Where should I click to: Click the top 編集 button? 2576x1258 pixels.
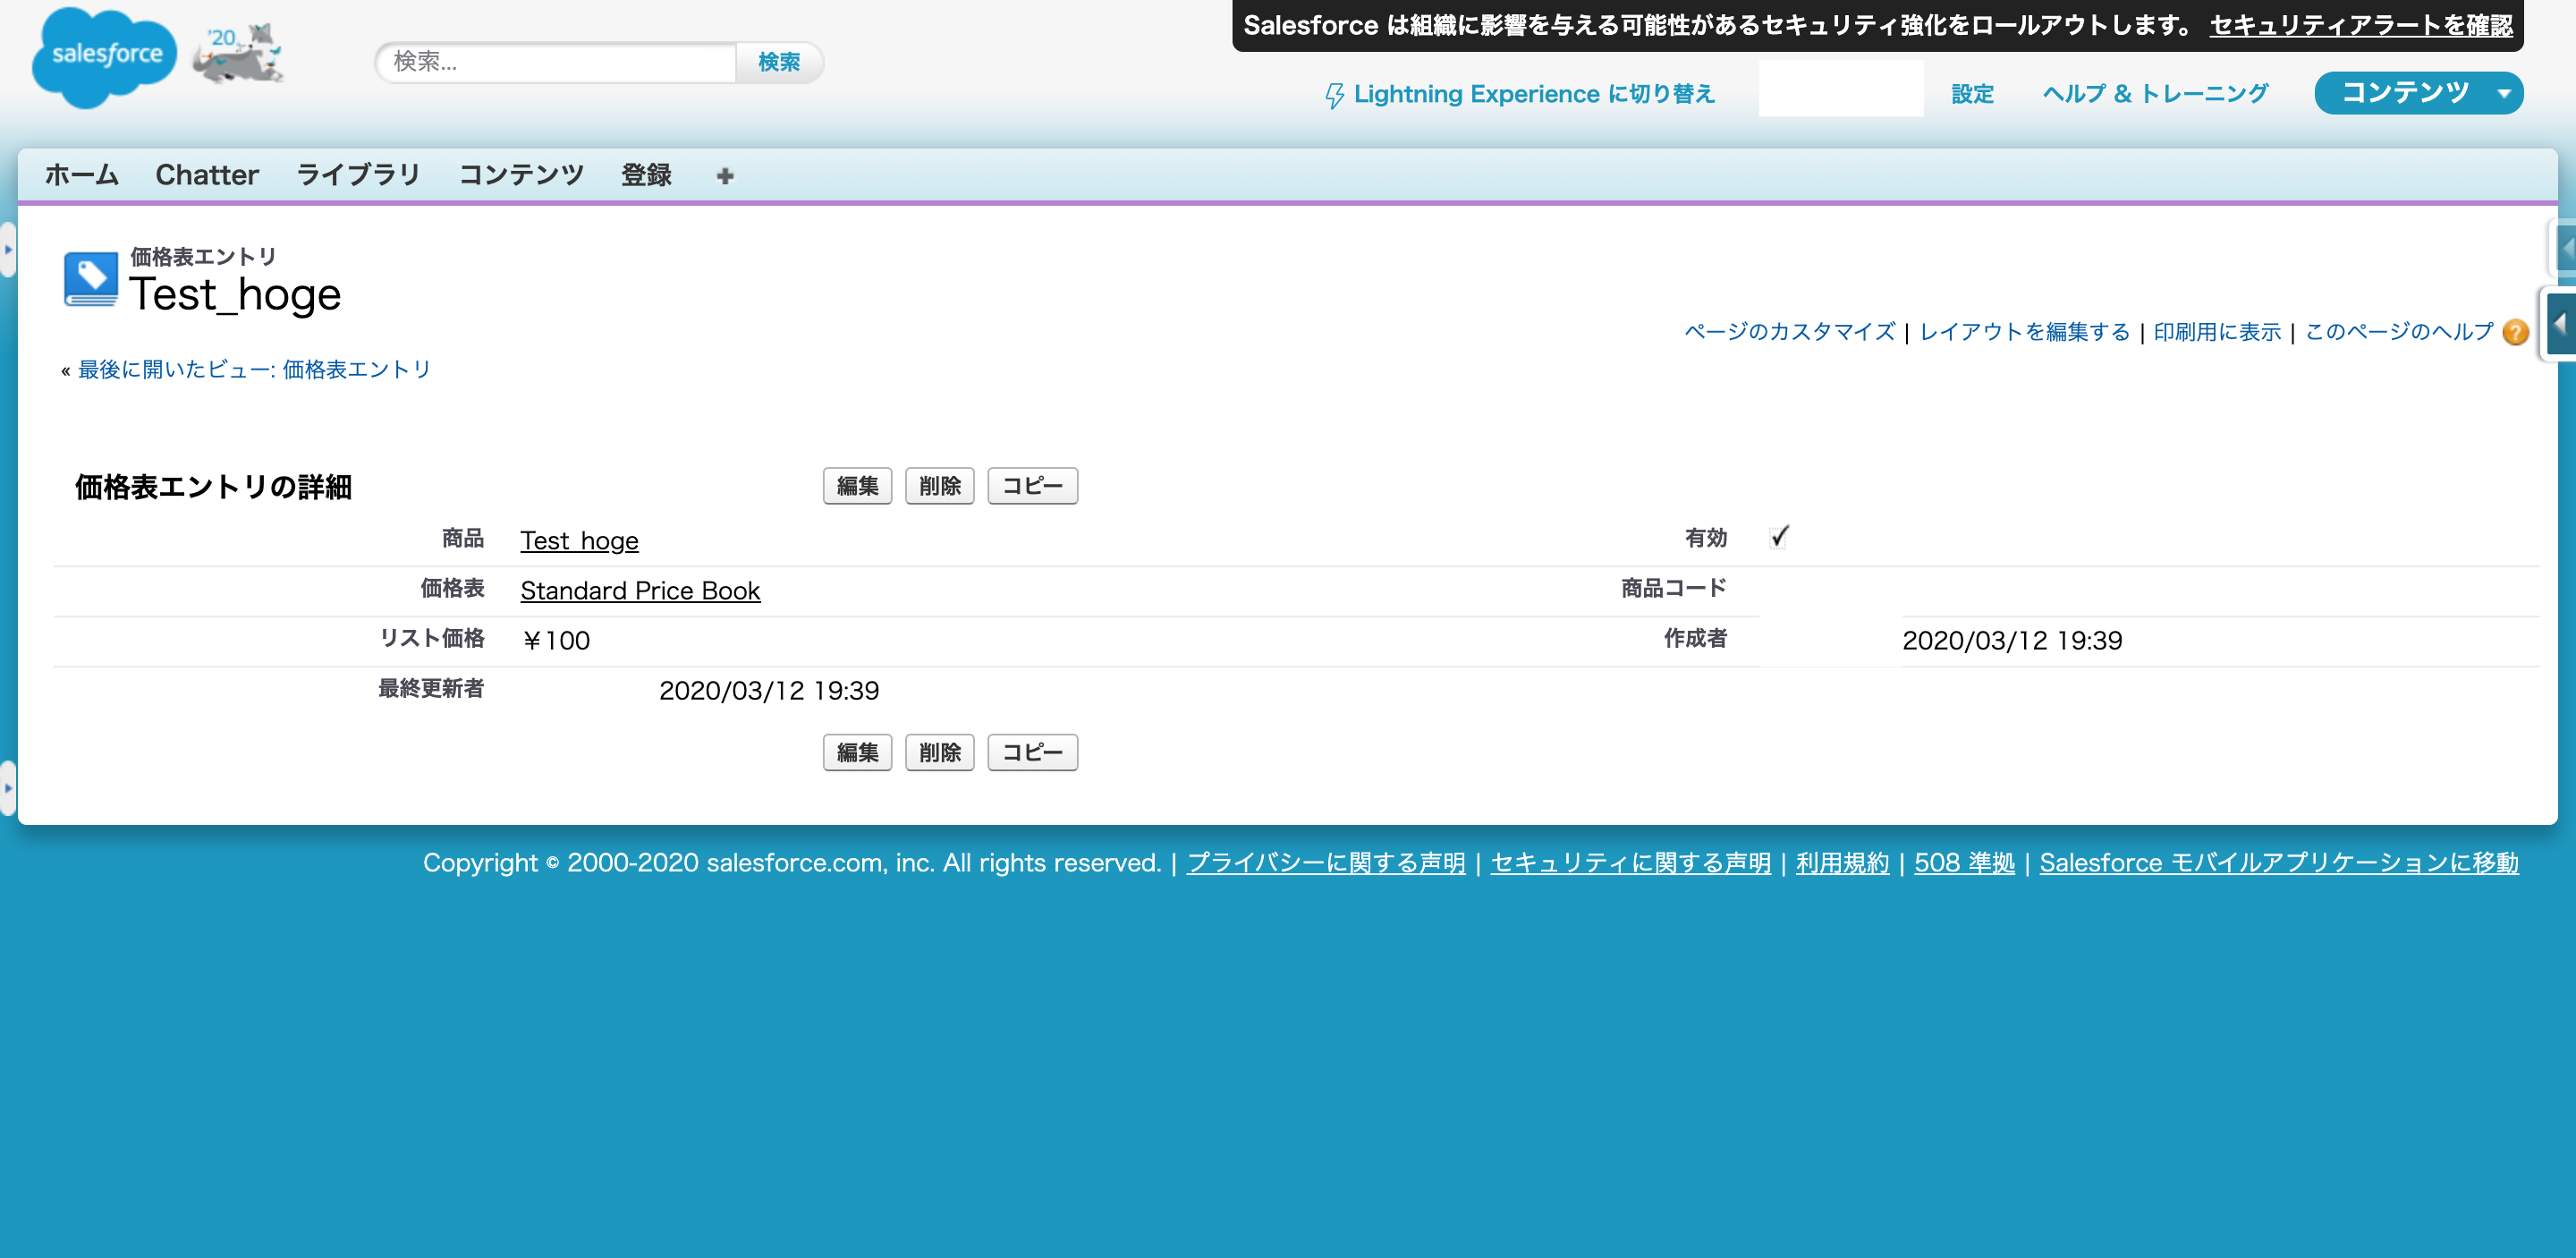click(857, 486)
